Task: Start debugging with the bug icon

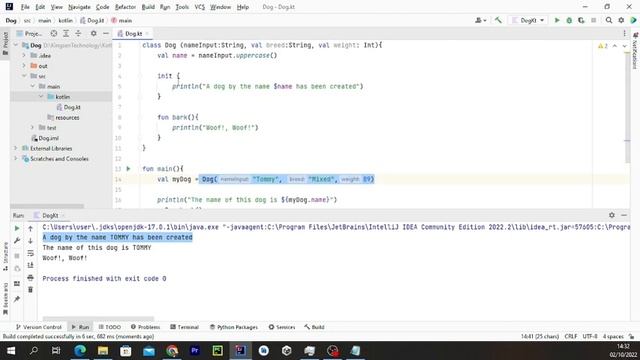Action: (569, 20)
